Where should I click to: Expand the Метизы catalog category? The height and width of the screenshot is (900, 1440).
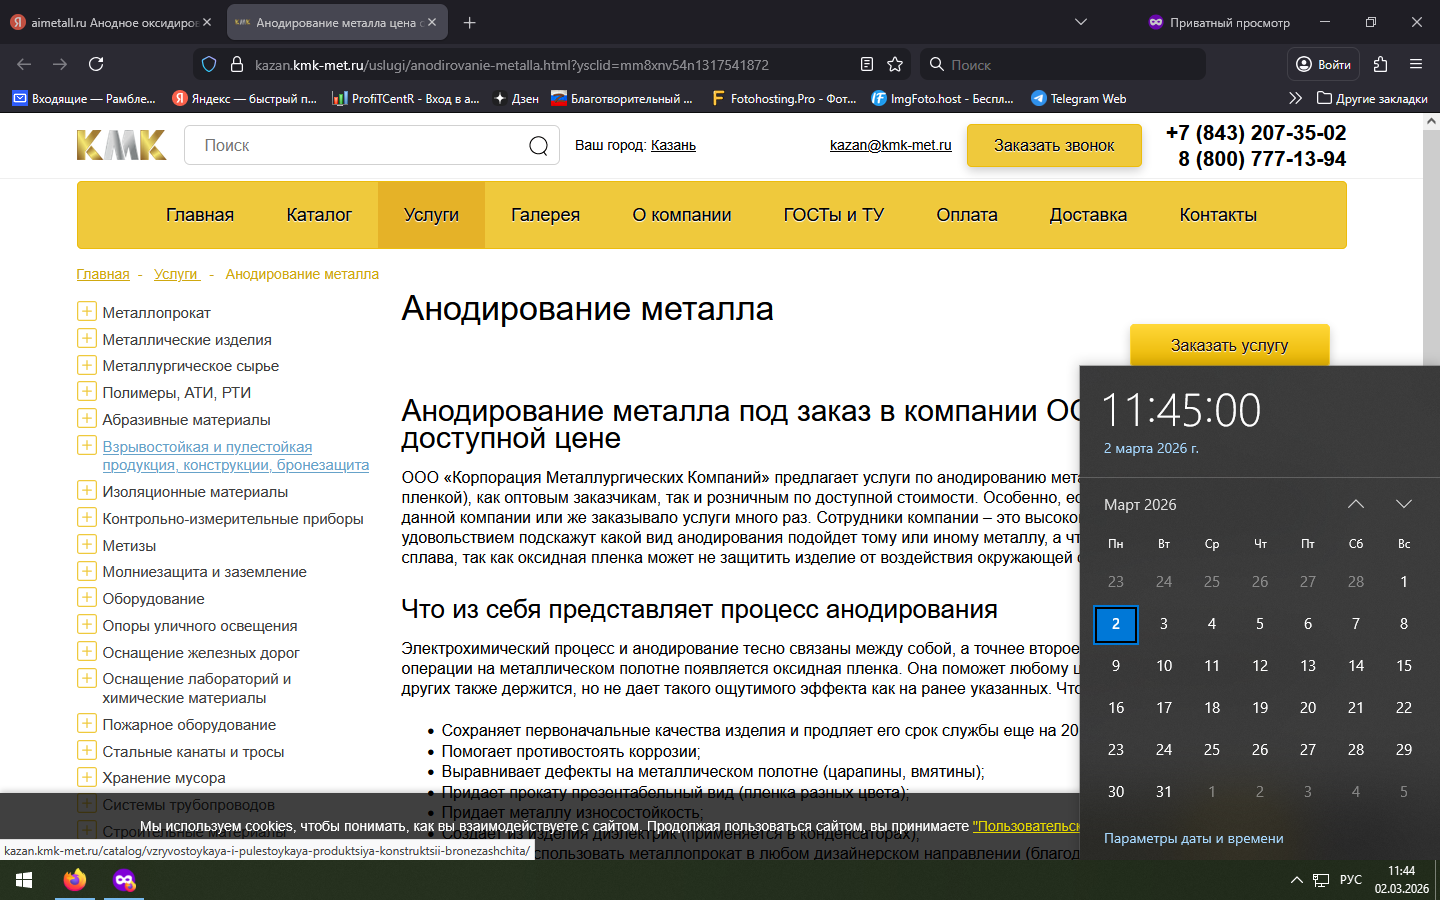click(x=87, y=545)
